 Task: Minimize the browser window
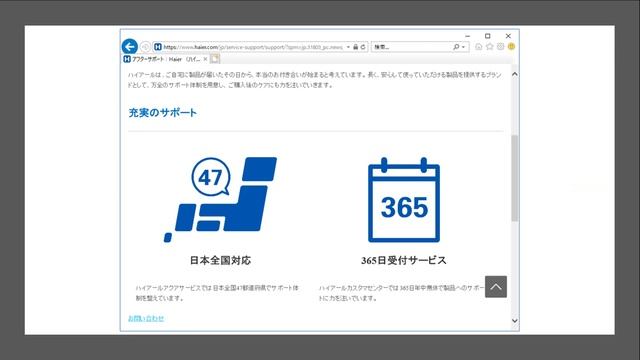click(x=468, y=36)
